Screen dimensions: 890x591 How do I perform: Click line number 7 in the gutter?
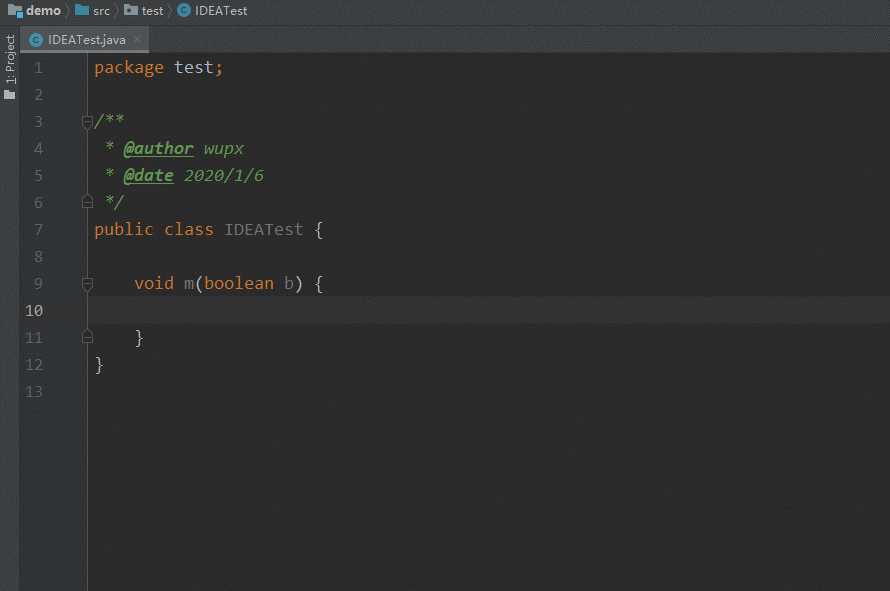(x=38, y=230)
